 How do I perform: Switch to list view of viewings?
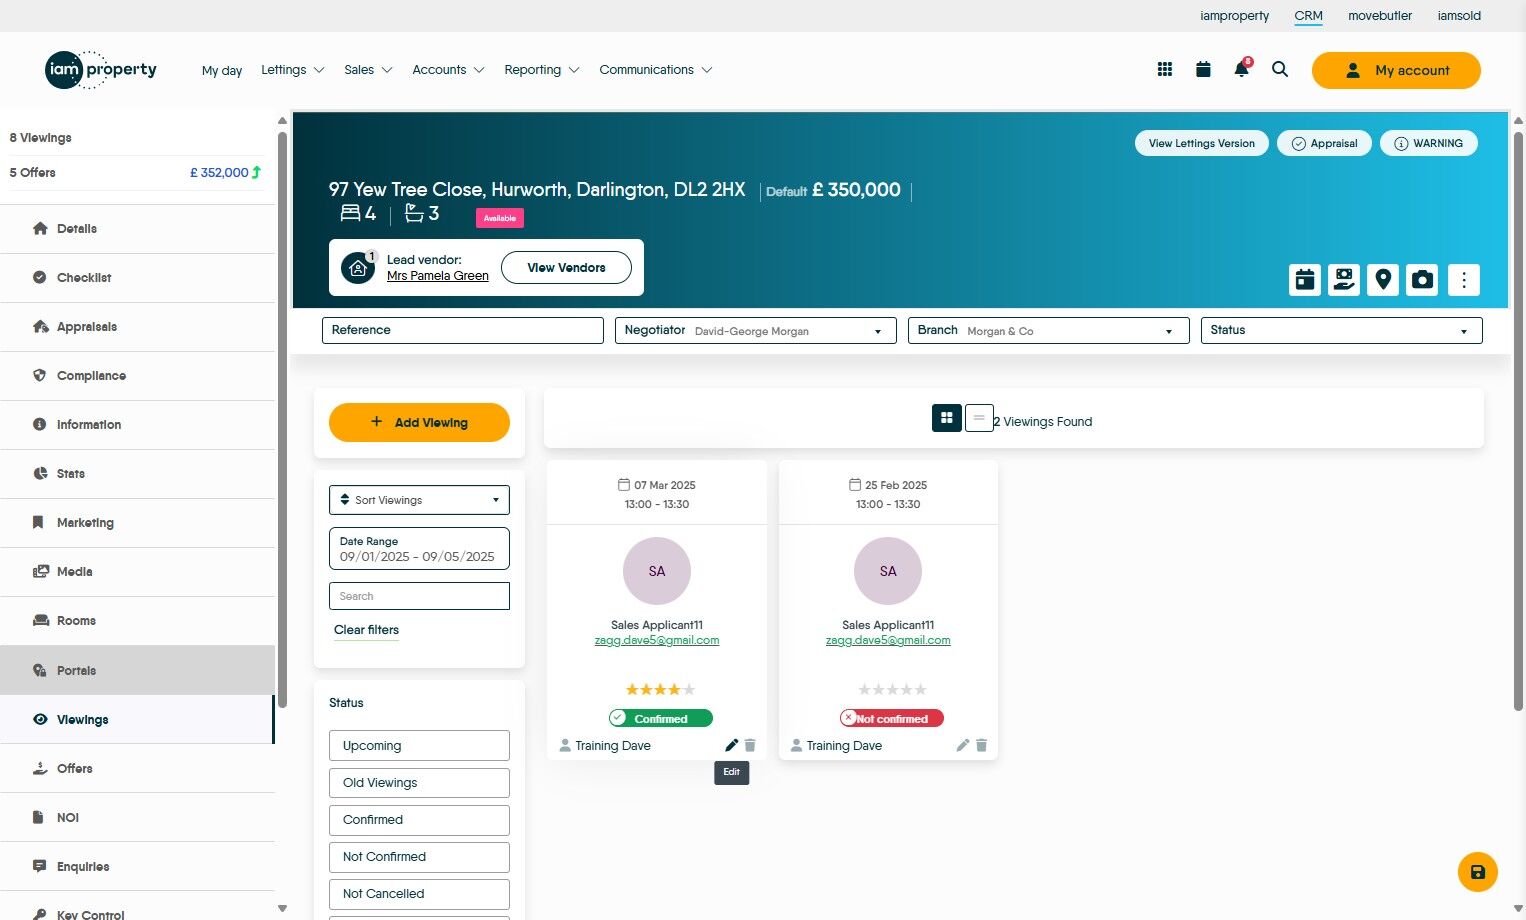tap(979, 418)
